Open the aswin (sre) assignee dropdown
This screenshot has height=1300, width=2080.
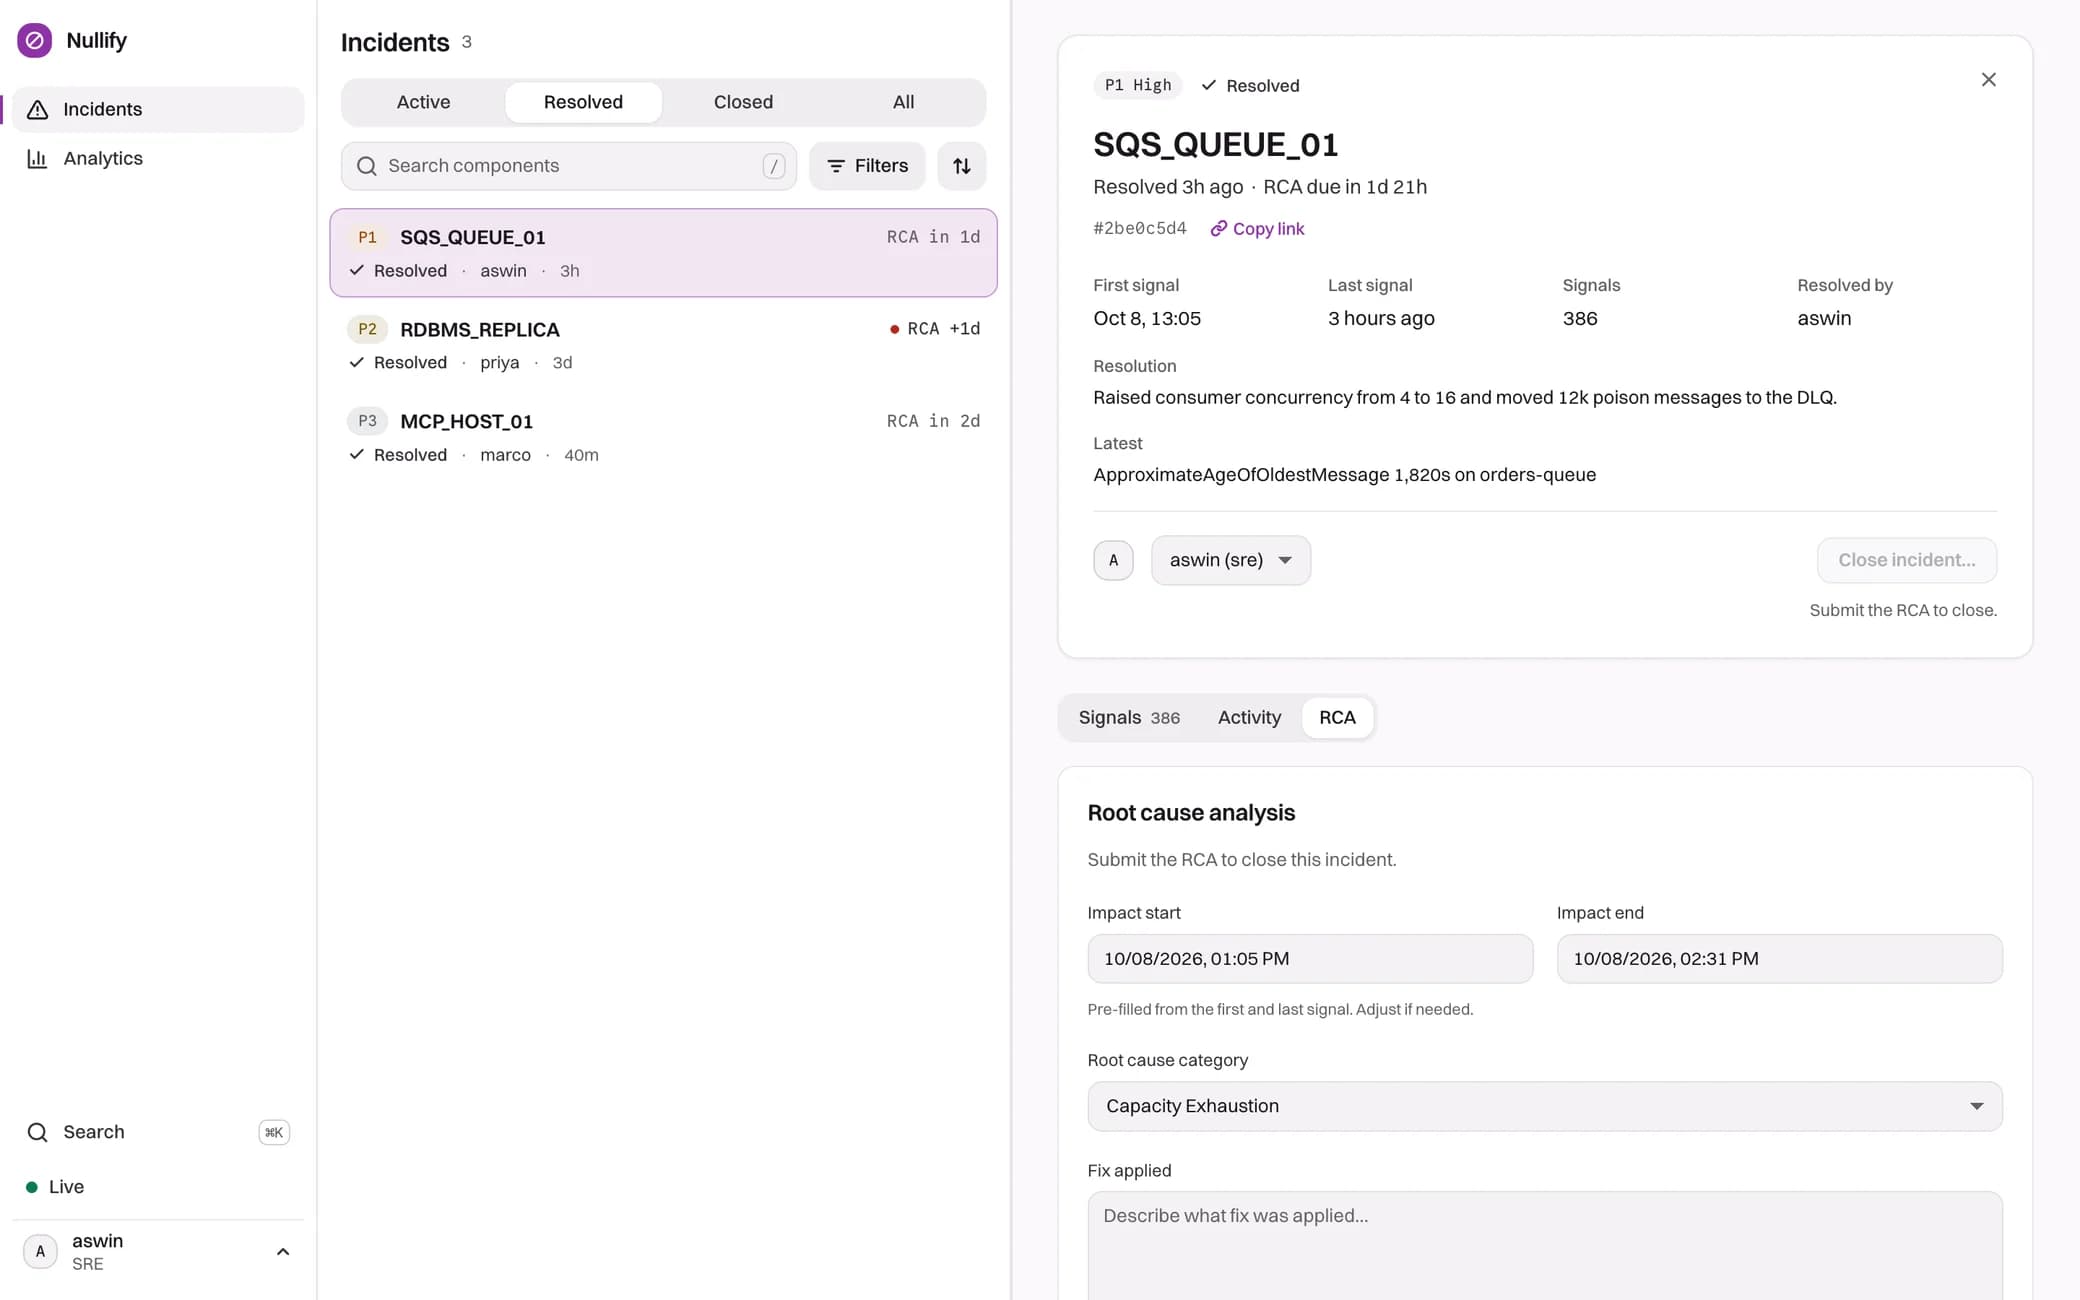[1230, 560]
